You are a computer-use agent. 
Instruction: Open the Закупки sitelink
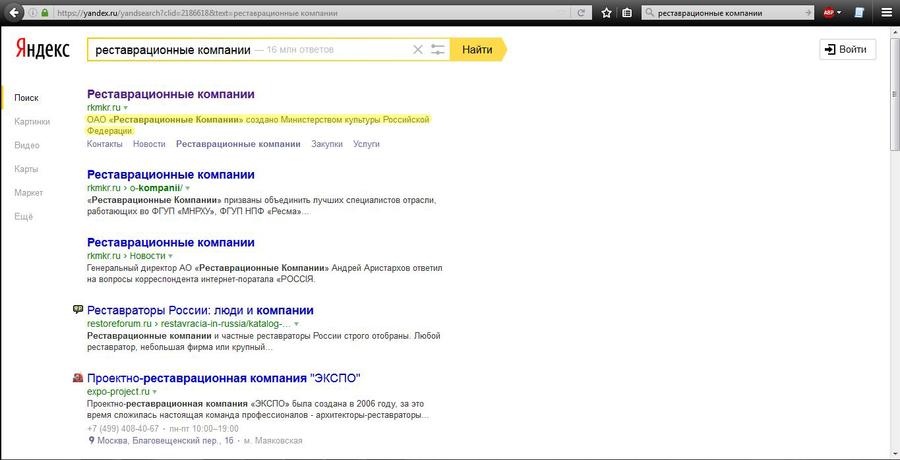click(327, 144)
